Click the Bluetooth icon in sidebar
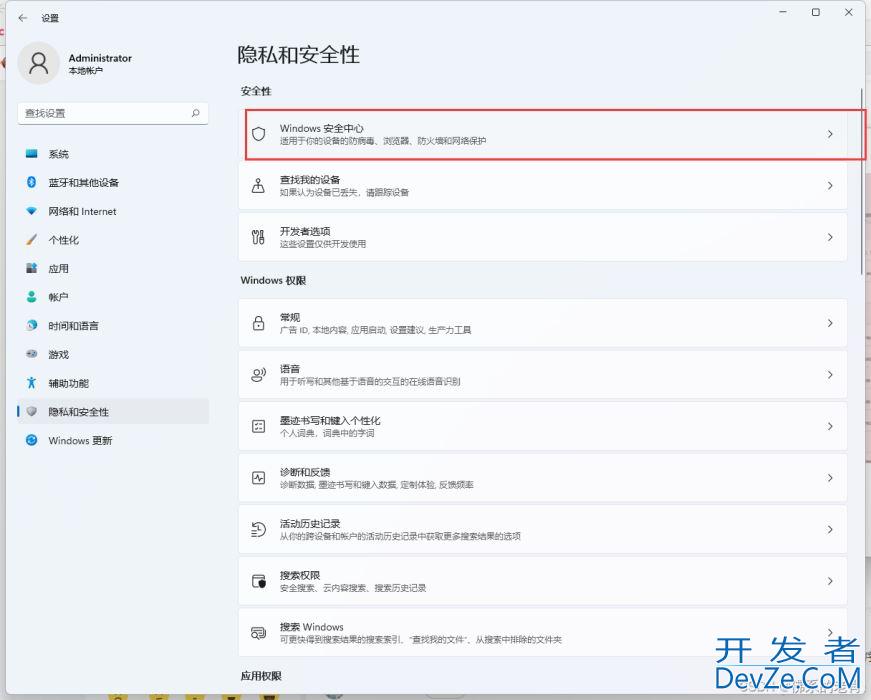 click(x=32, y=182)
